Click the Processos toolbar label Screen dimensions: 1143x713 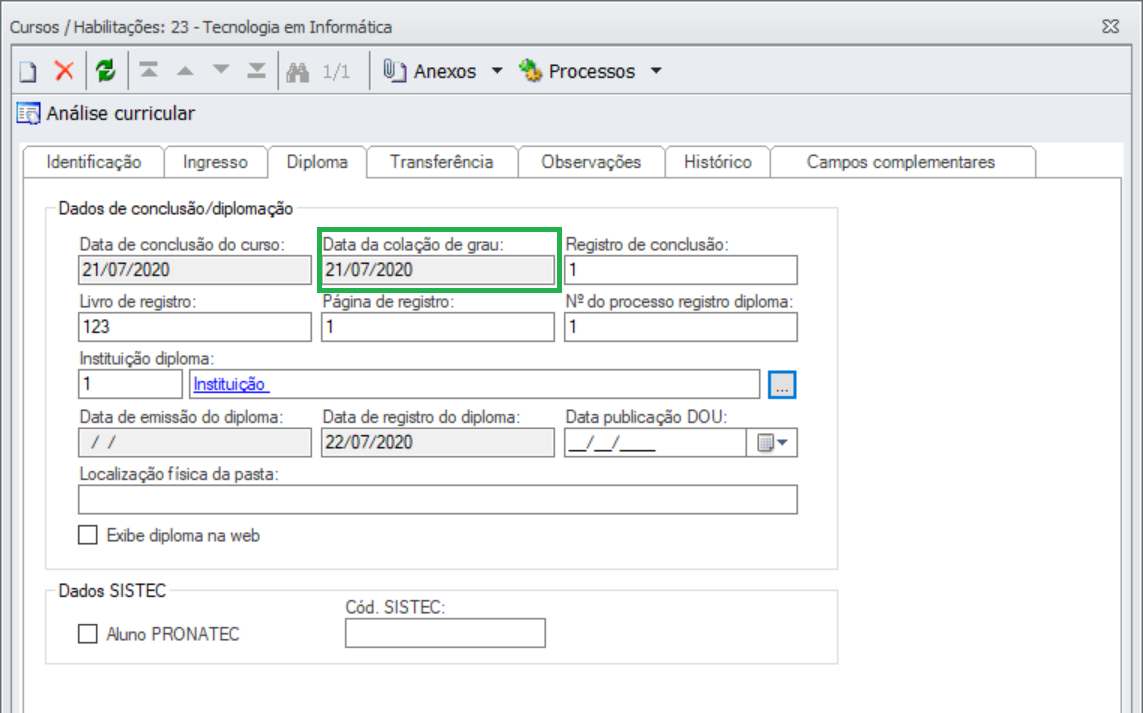point(591,71)
